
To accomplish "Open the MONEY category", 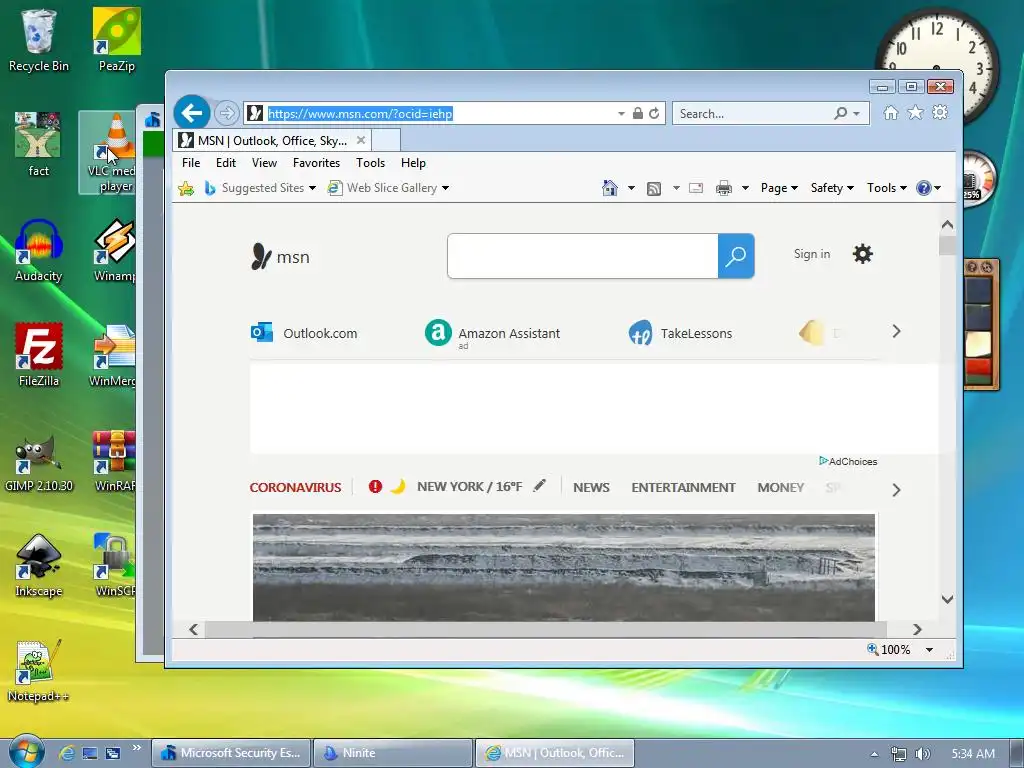I will [780, 487].
